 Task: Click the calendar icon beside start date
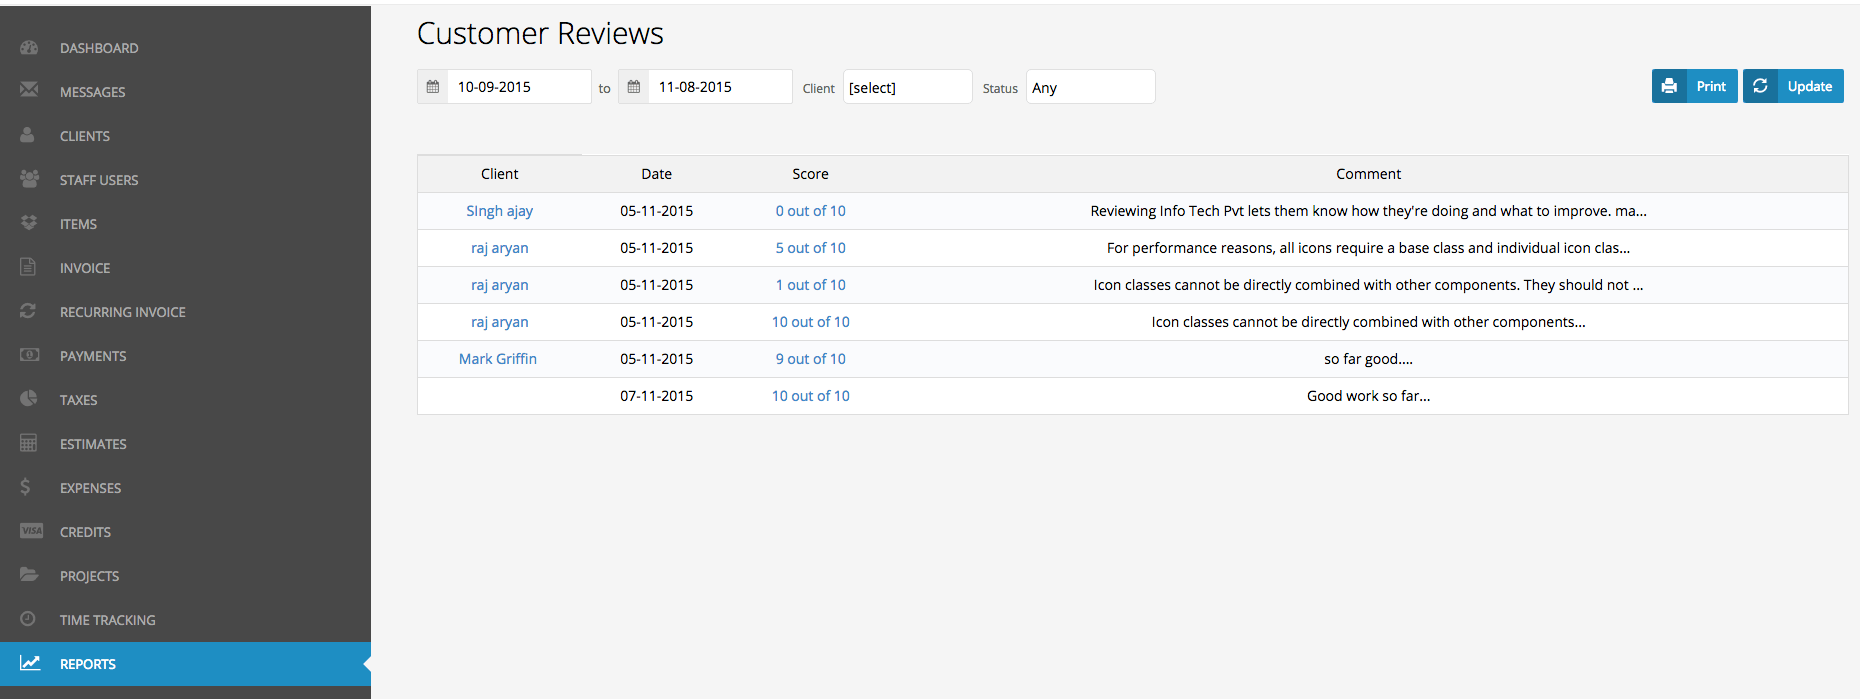click(433, 87)
